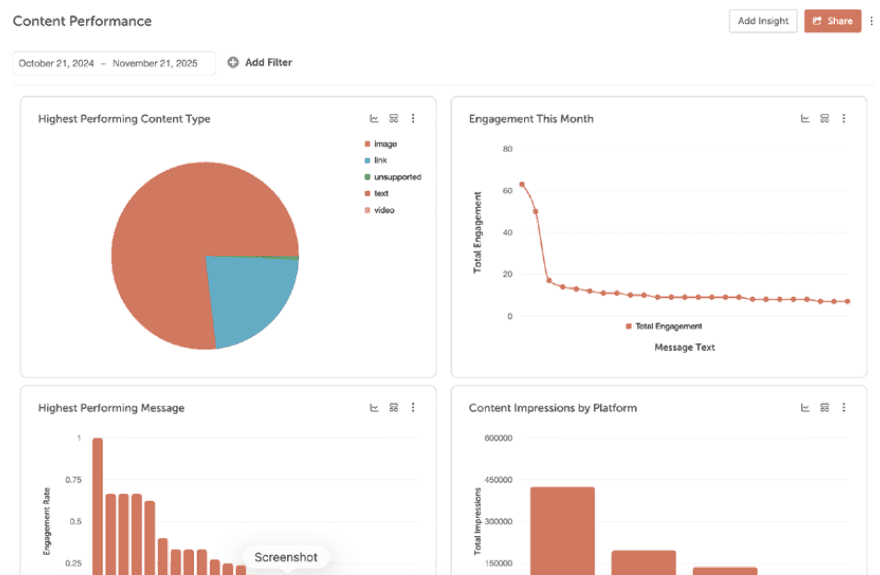Open the date range picker field

[114, 63]
